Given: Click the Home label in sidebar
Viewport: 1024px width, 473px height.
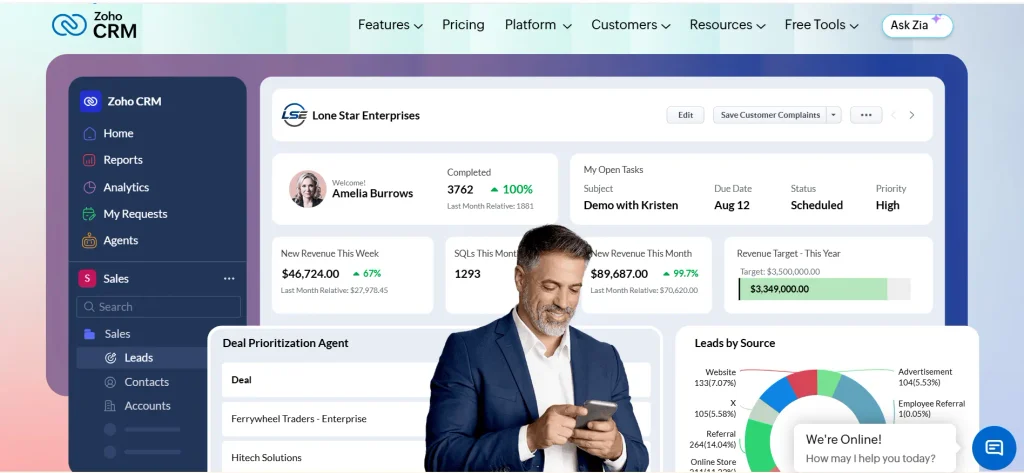Looking at the screenshot, I should pos(118,133).
